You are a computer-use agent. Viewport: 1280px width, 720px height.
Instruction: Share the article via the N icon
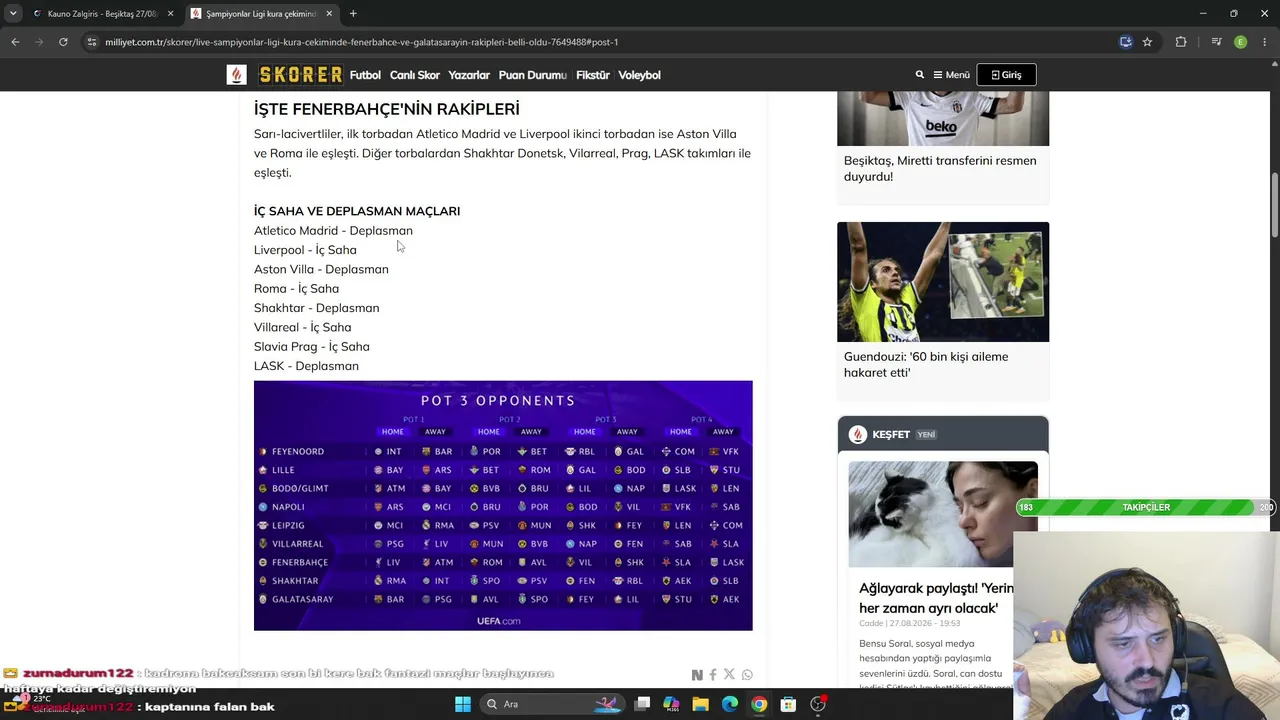coord(697,675)
